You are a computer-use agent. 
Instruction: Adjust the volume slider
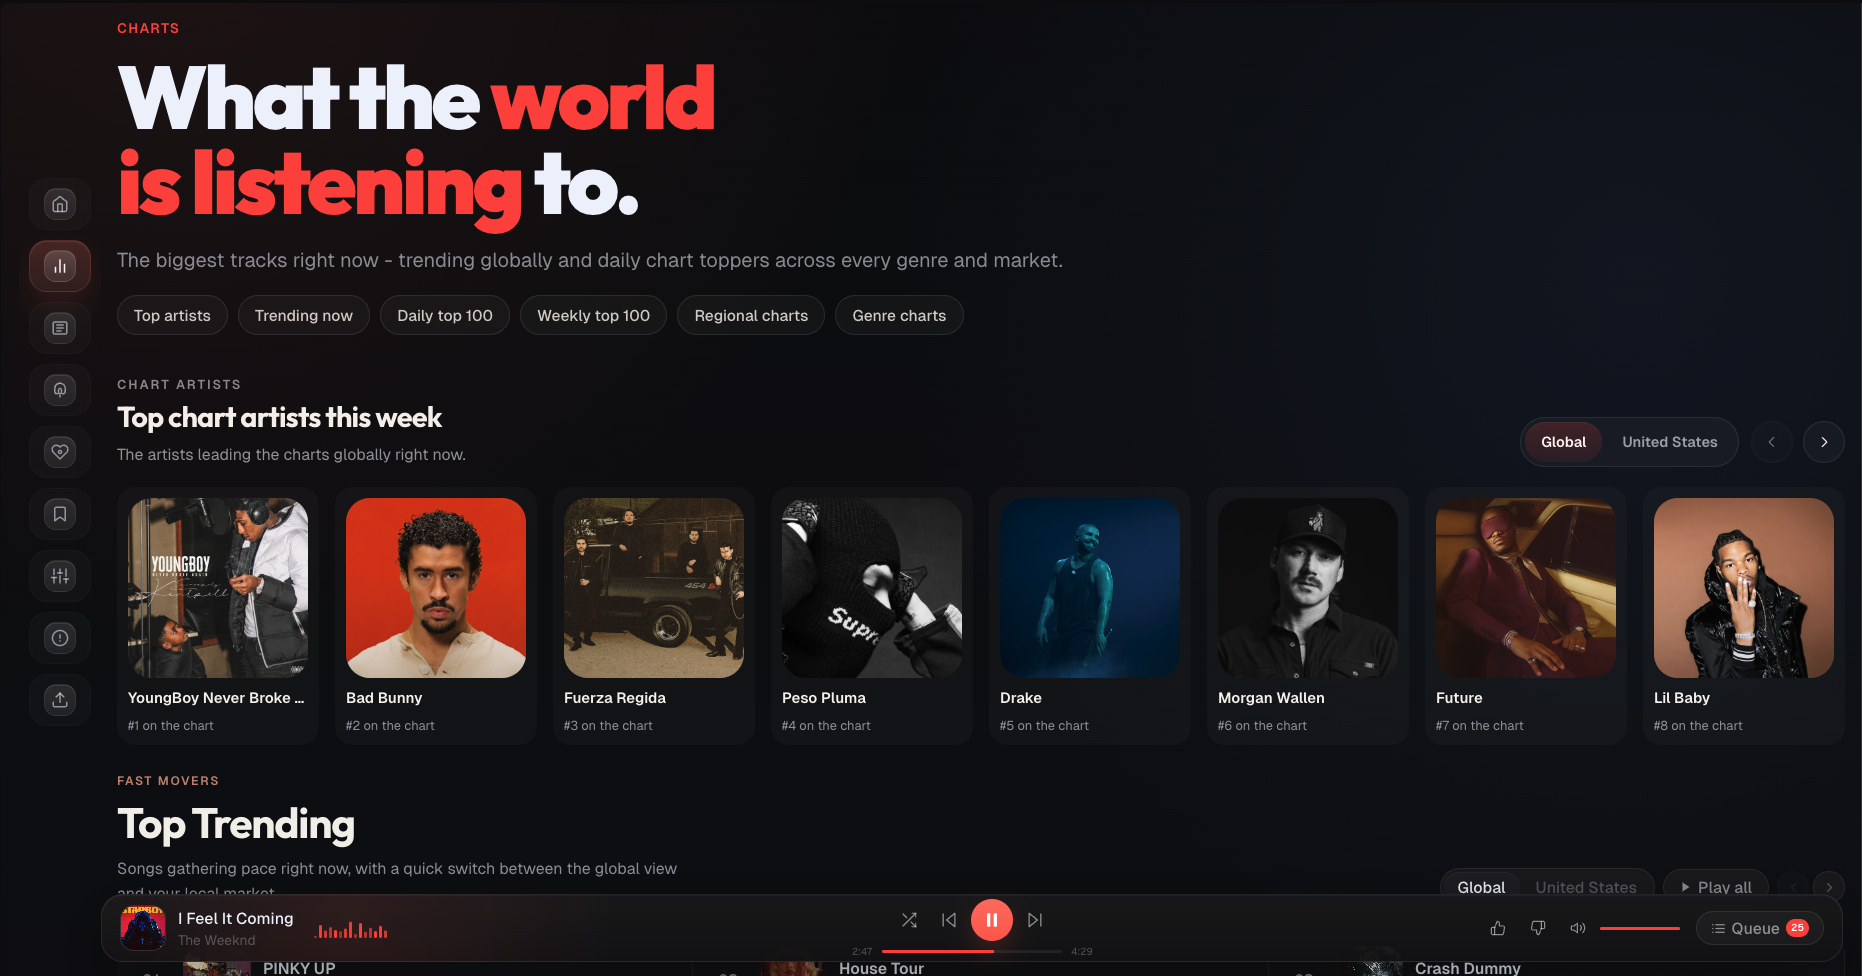click(1640, 928)
